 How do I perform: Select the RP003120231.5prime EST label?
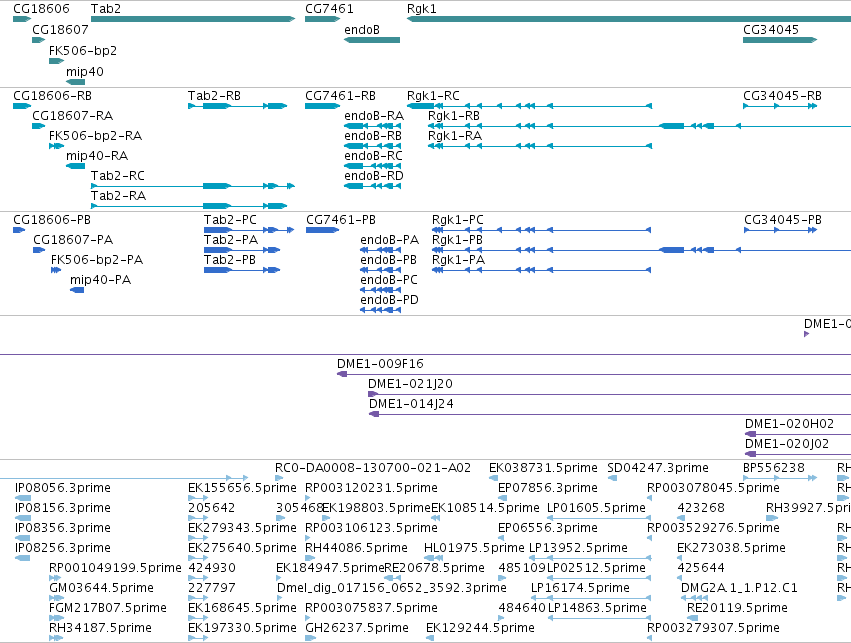coord(371,488)
